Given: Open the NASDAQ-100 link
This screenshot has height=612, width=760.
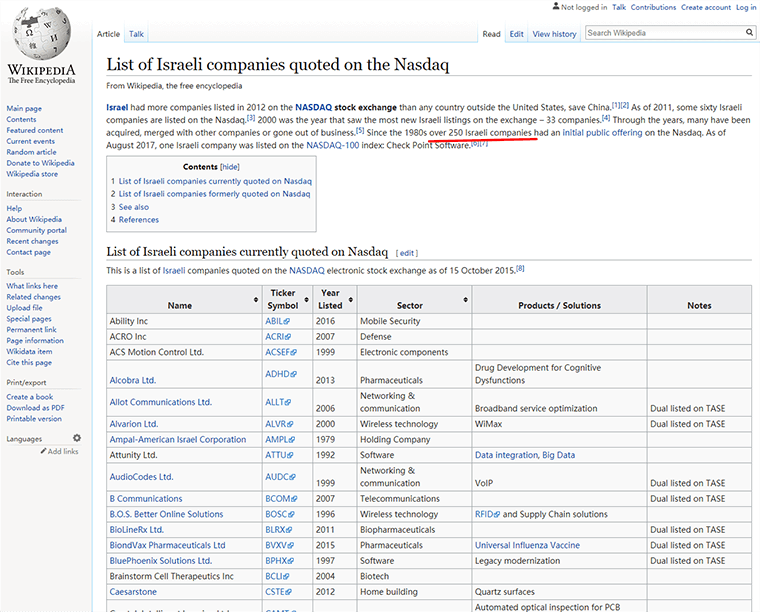Looking at the screenshot, I should (x=333, y=145).
